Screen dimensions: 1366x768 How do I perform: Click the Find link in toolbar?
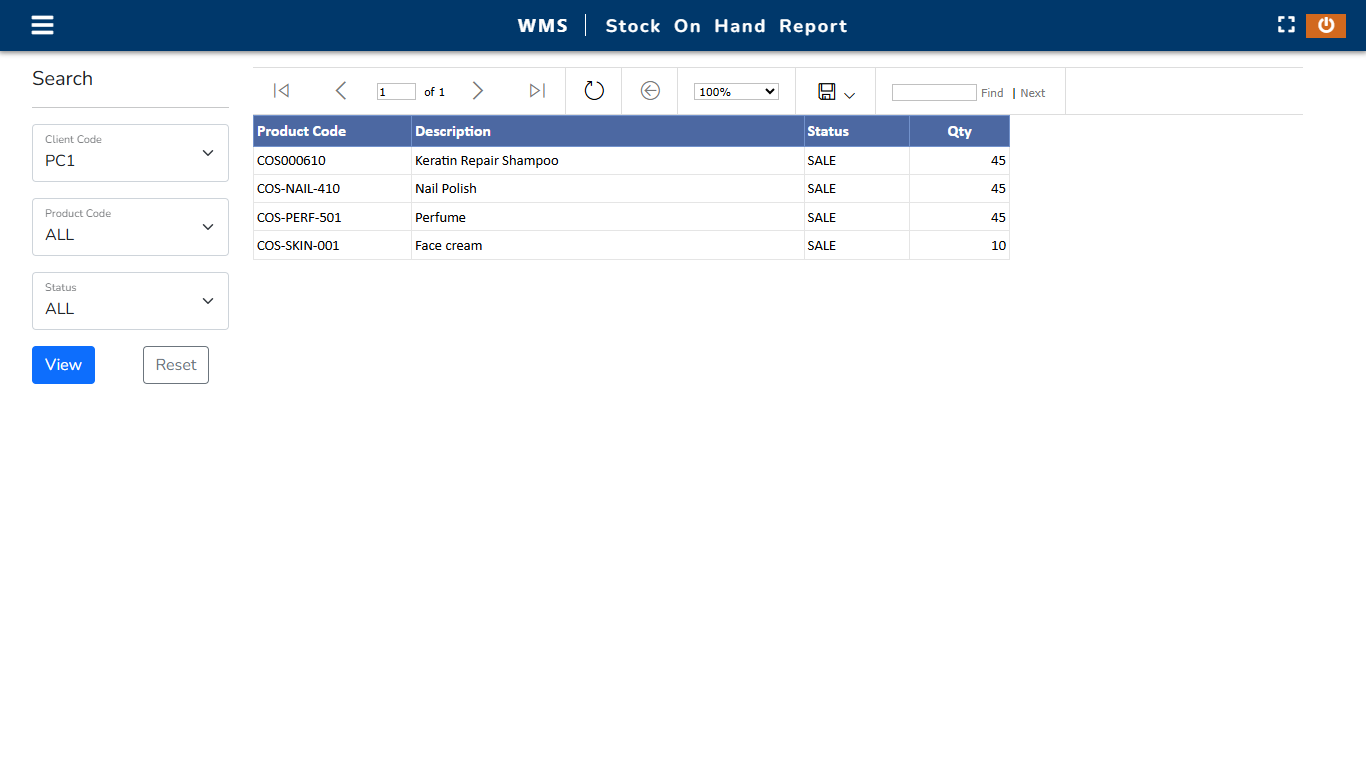click(992, 93)
